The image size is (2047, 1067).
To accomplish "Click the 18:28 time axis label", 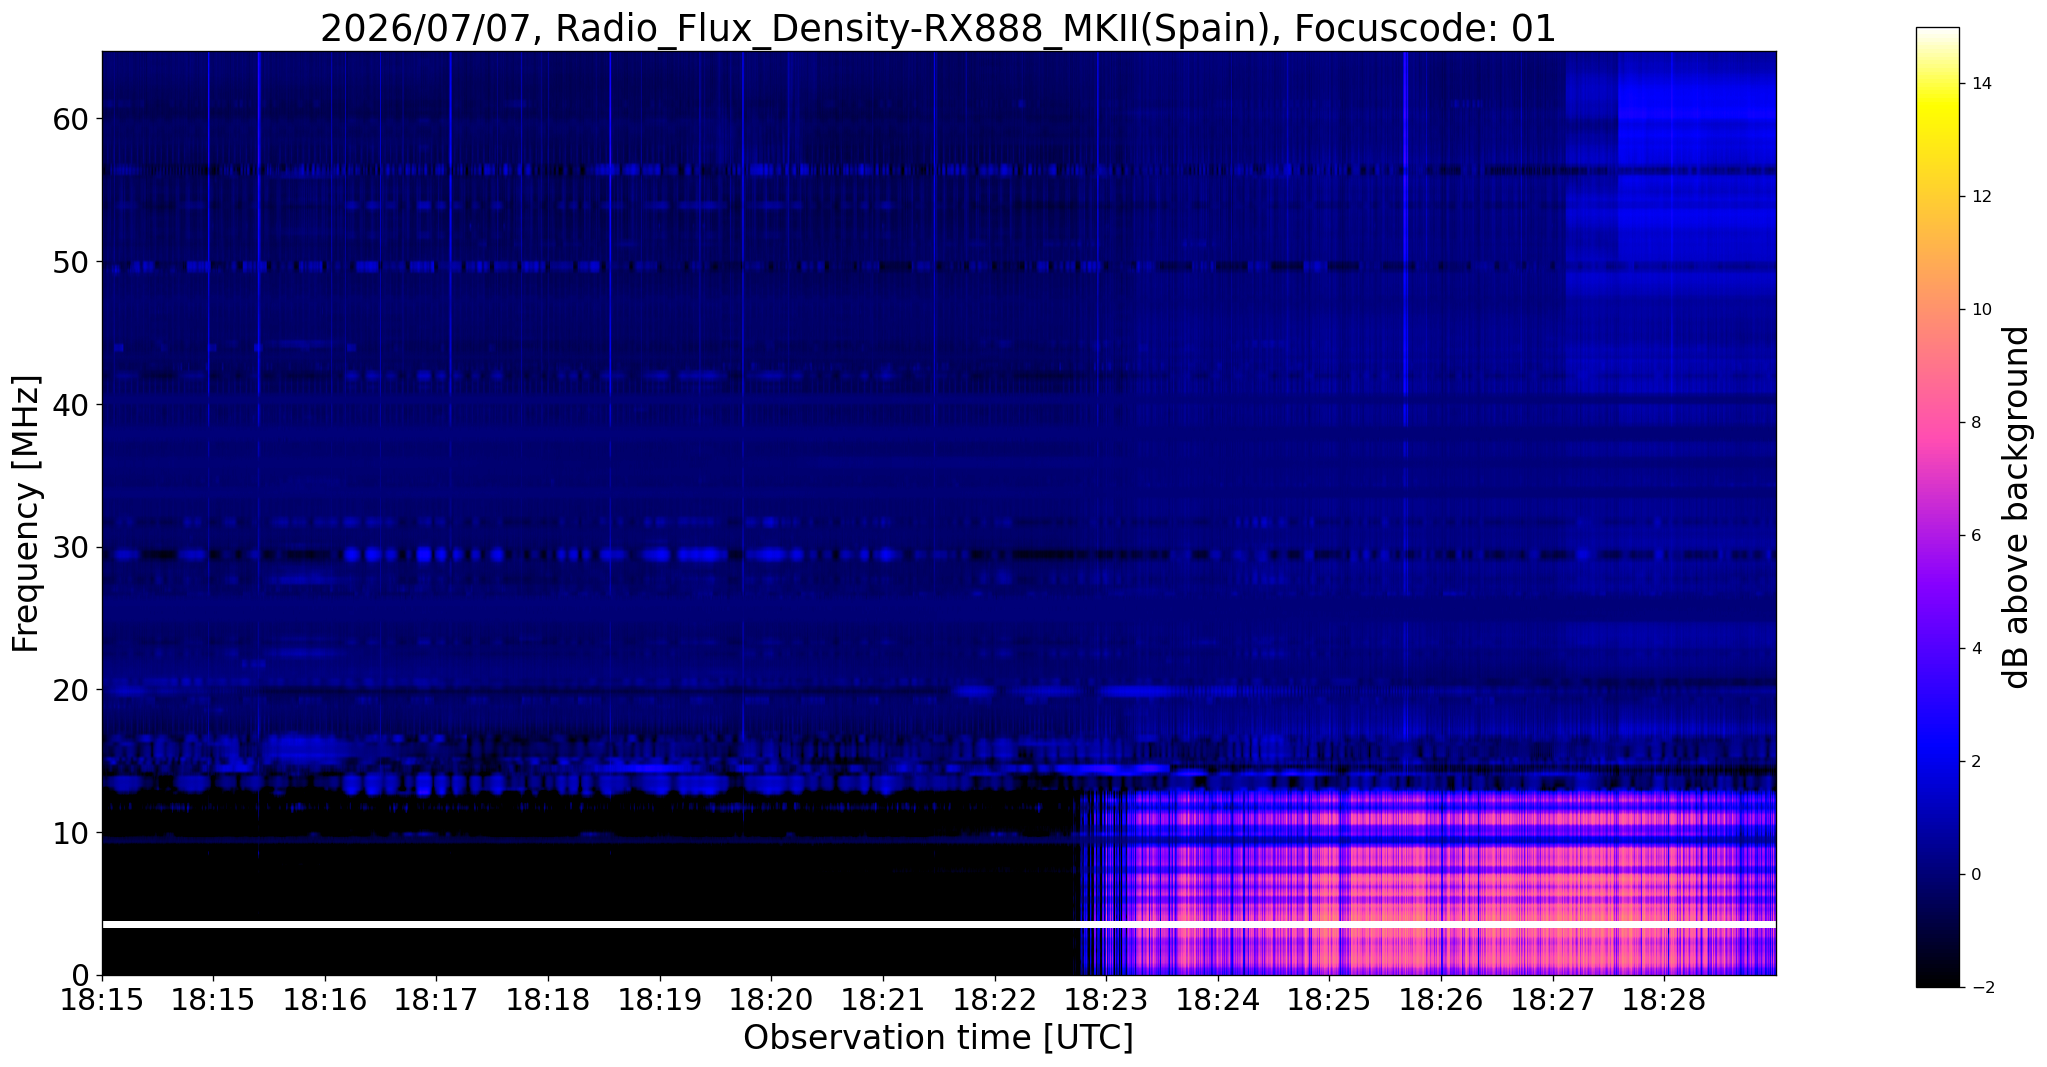I will coord(1664,999).
